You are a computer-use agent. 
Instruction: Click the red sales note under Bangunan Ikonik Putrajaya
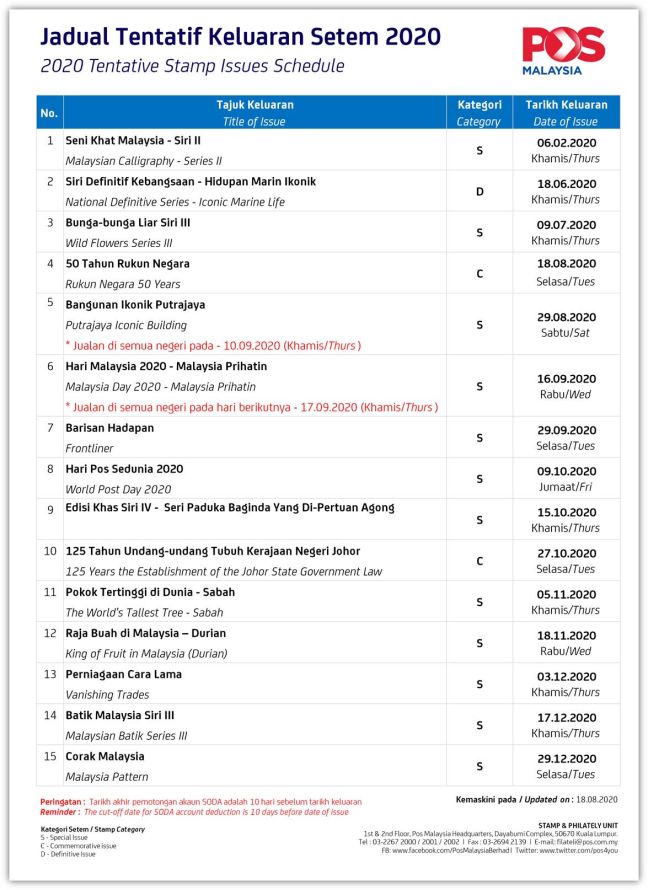coord(213,346)
